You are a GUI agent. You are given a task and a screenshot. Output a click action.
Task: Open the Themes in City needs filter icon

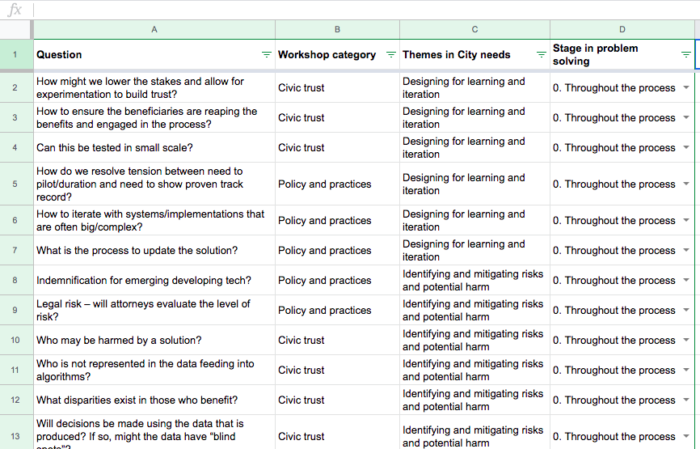[x=540, y=54]
